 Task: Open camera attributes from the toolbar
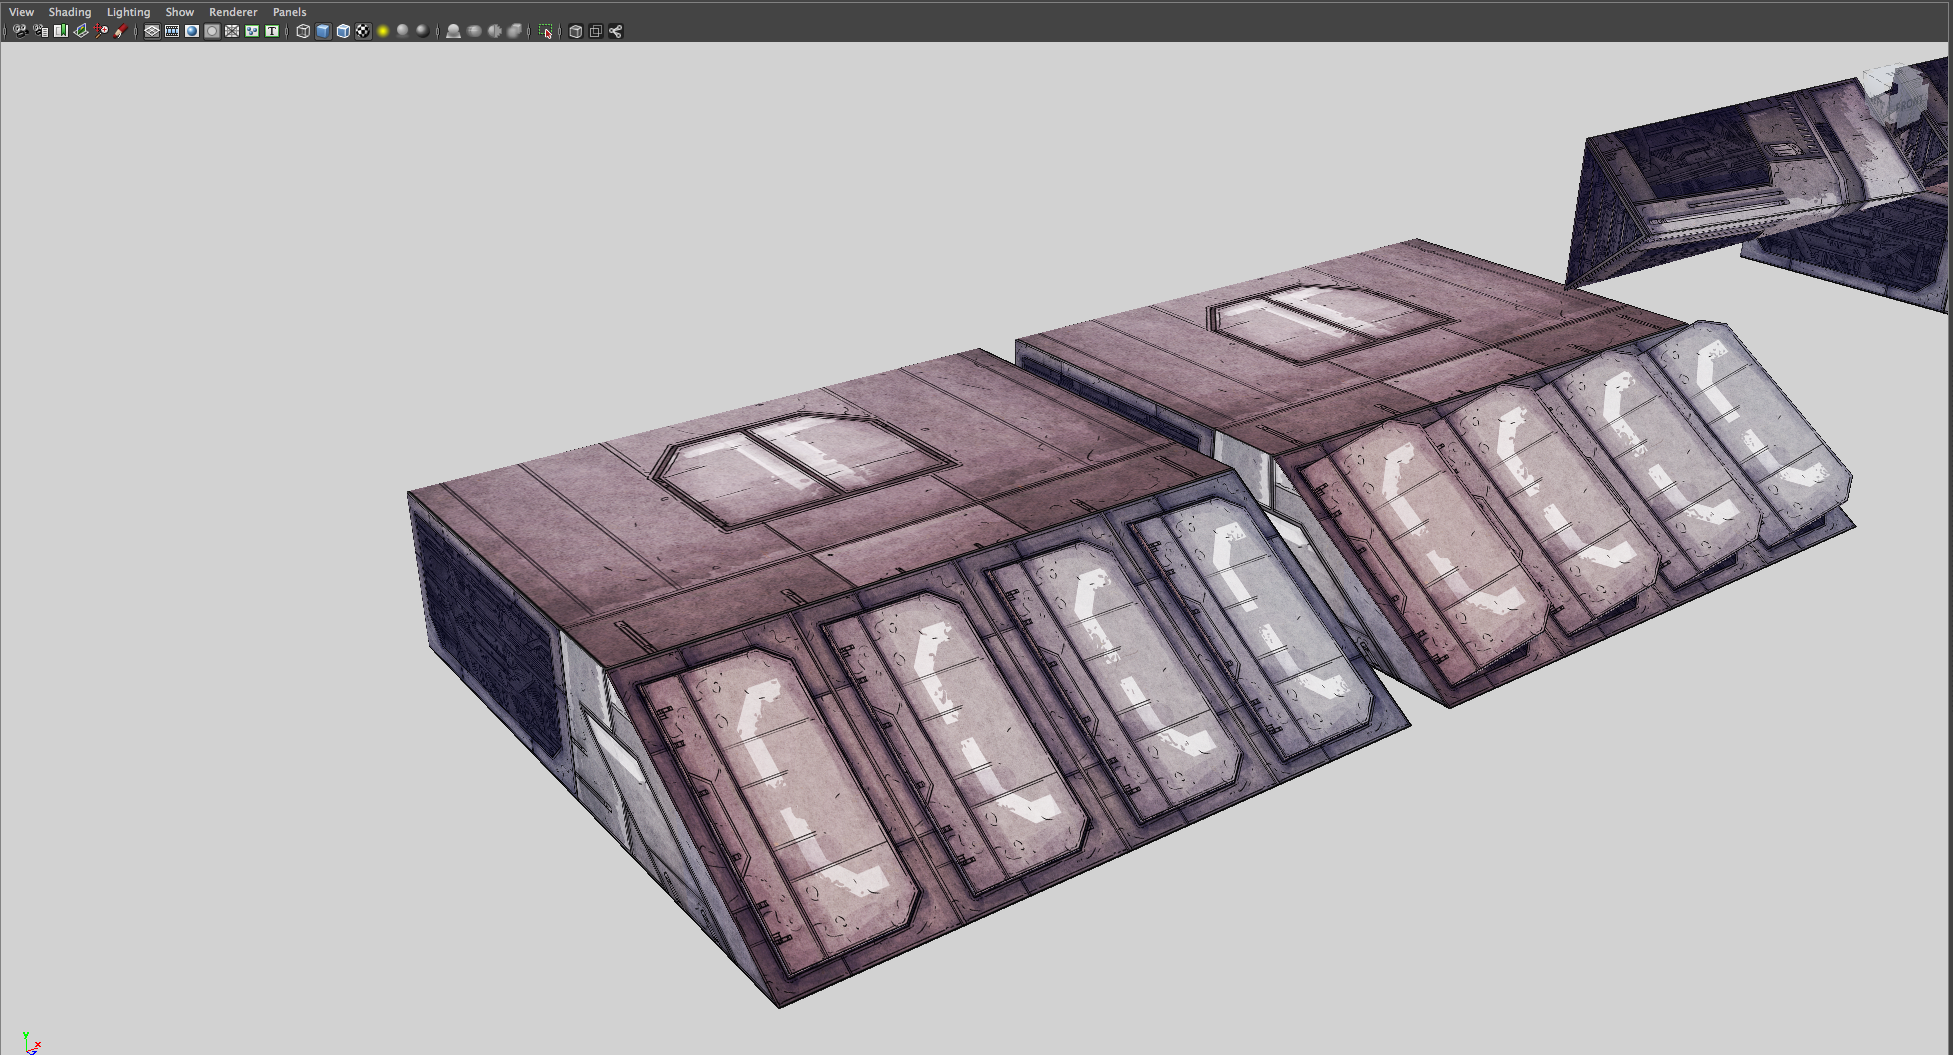41,31
